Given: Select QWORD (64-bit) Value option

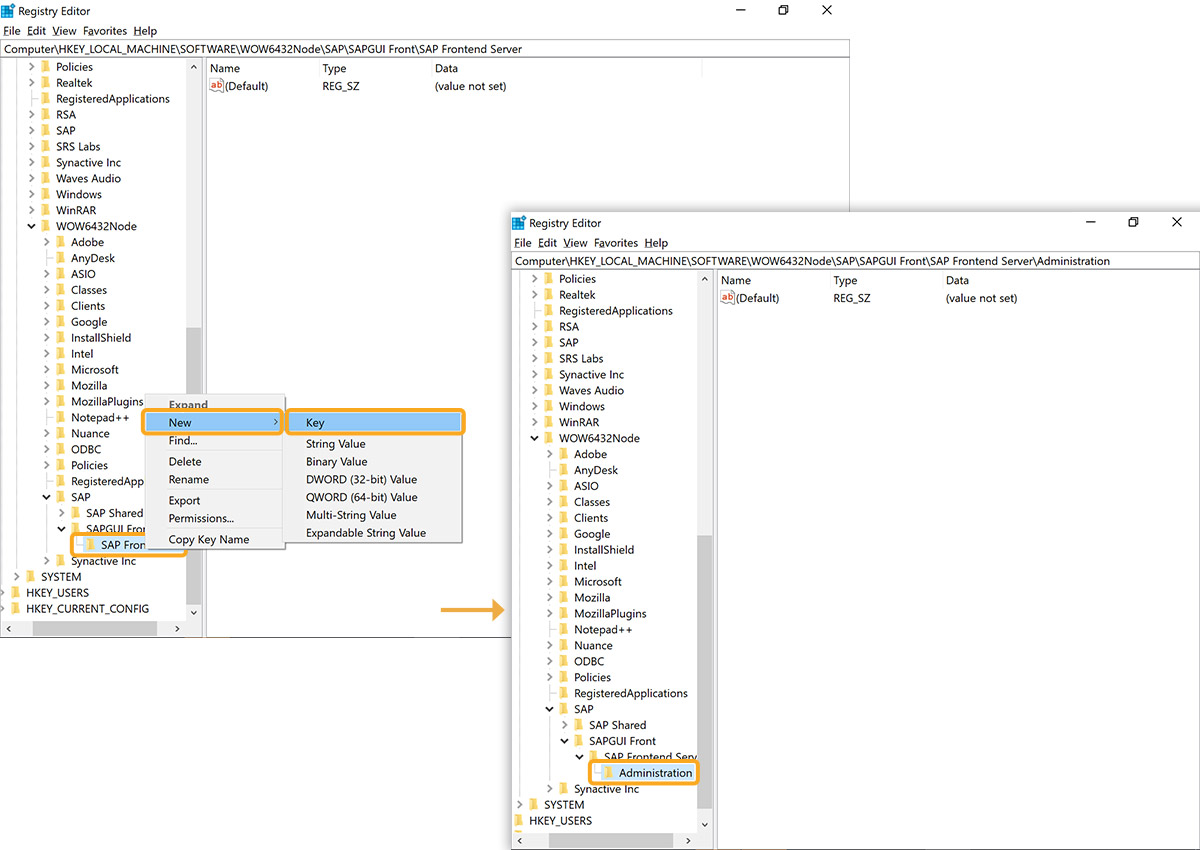Looking at the screenshot, I should click(x=362, y=497).
